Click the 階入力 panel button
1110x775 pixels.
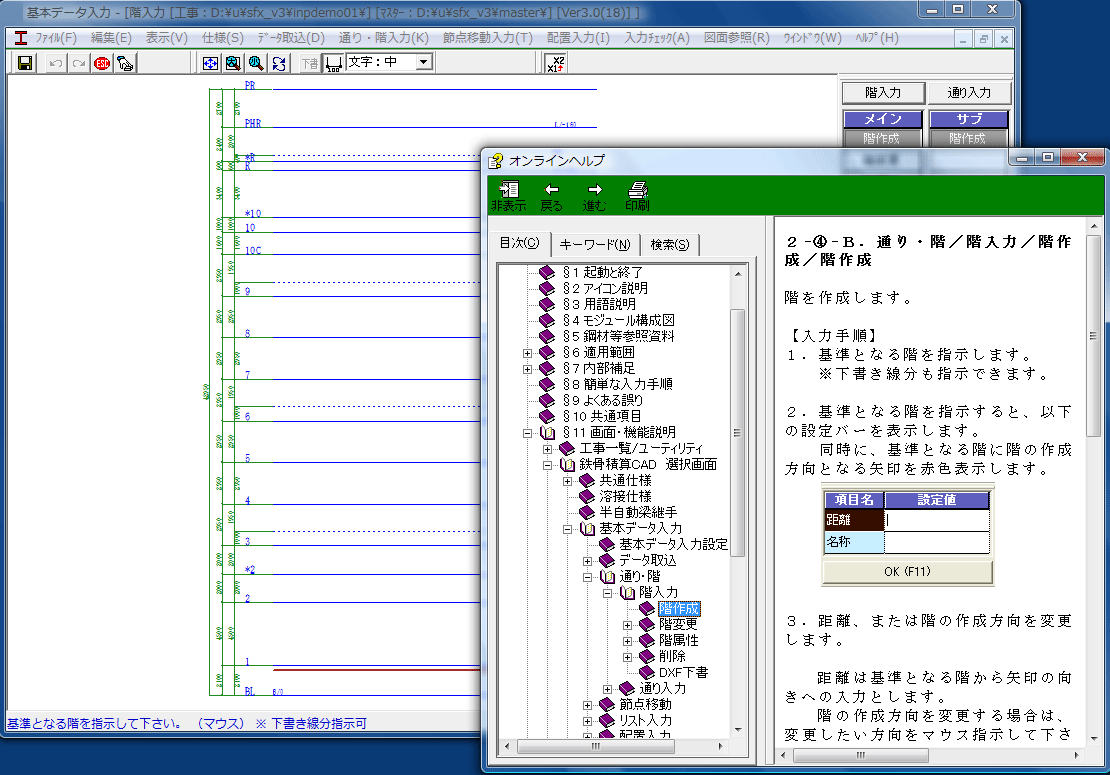tap(883, 93)
